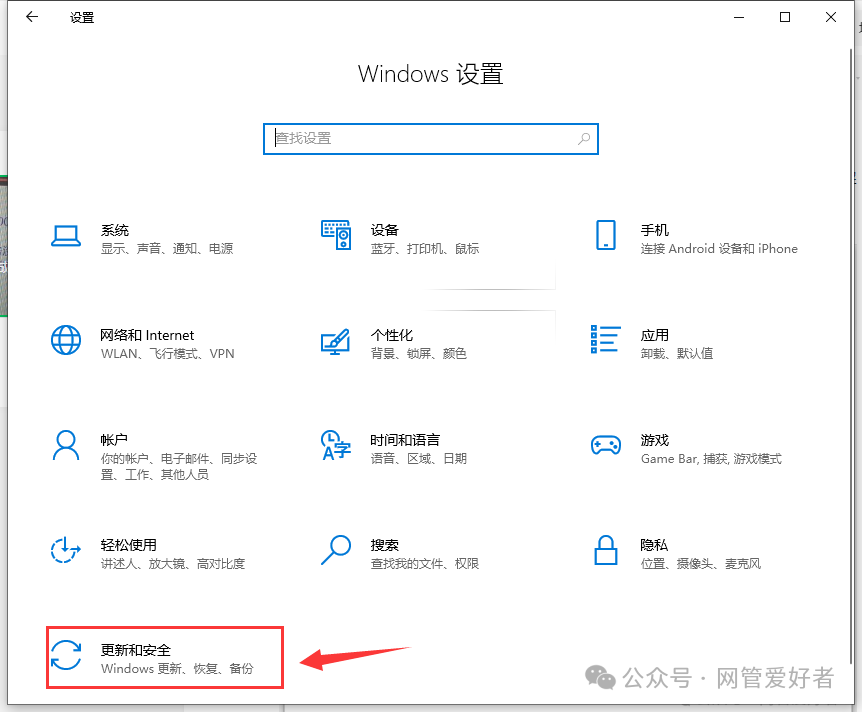862x712 pixels.
Task: Click the 帐户 title text
Action: pyautogui.click(x=114, y=440)
